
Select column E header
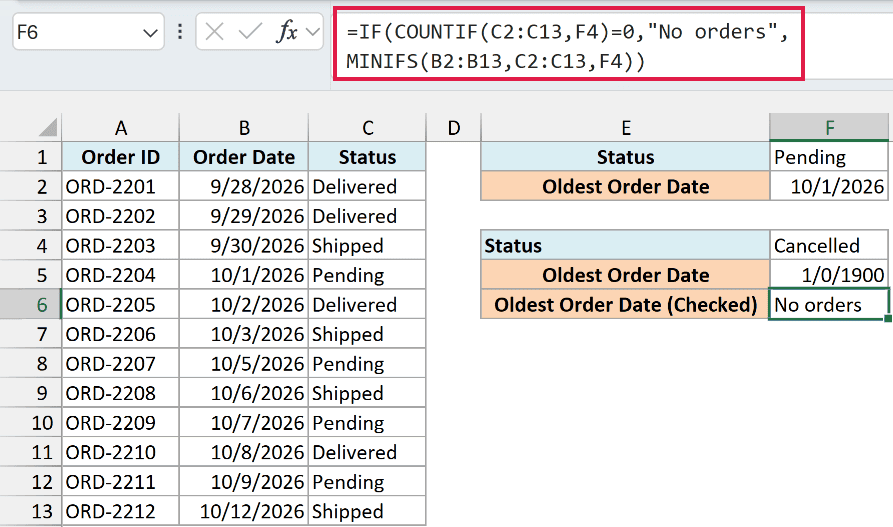pos(625,128)
